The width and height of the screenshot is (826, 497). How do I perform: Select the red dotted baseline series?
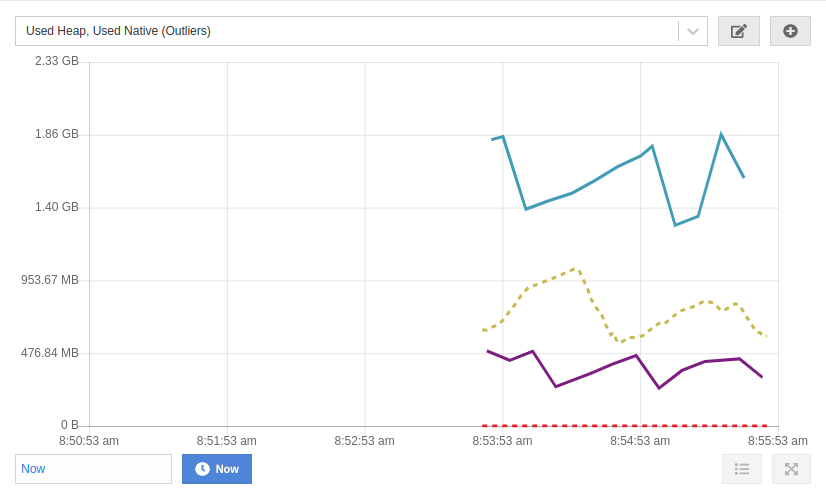[620, 425]
